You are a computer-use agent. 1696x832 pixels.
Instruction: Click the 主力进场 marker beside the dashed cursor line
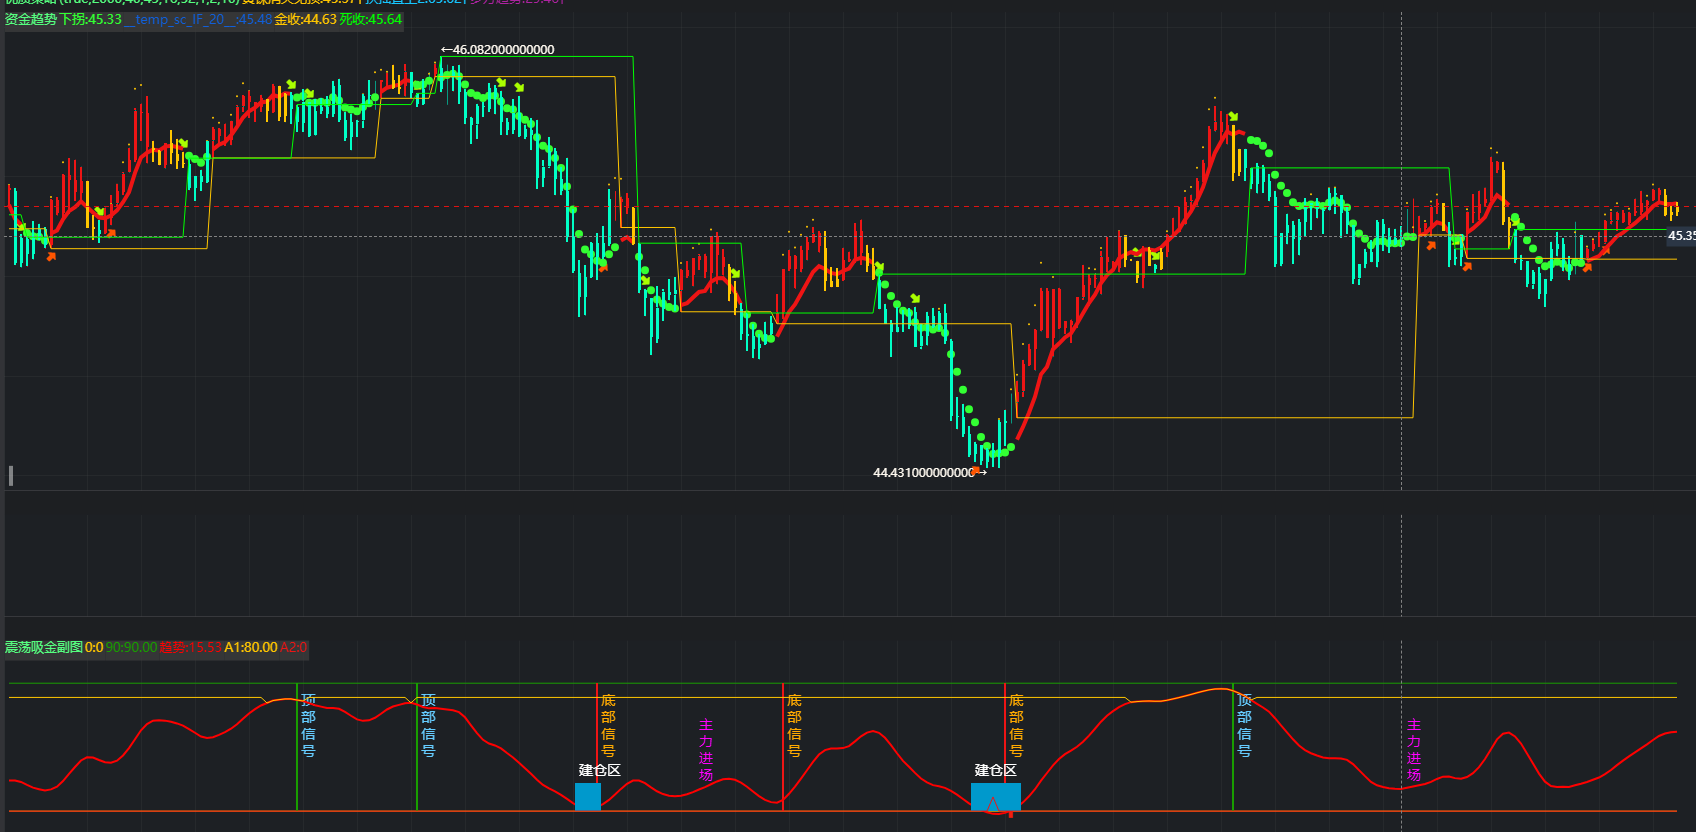point(1414,749)
